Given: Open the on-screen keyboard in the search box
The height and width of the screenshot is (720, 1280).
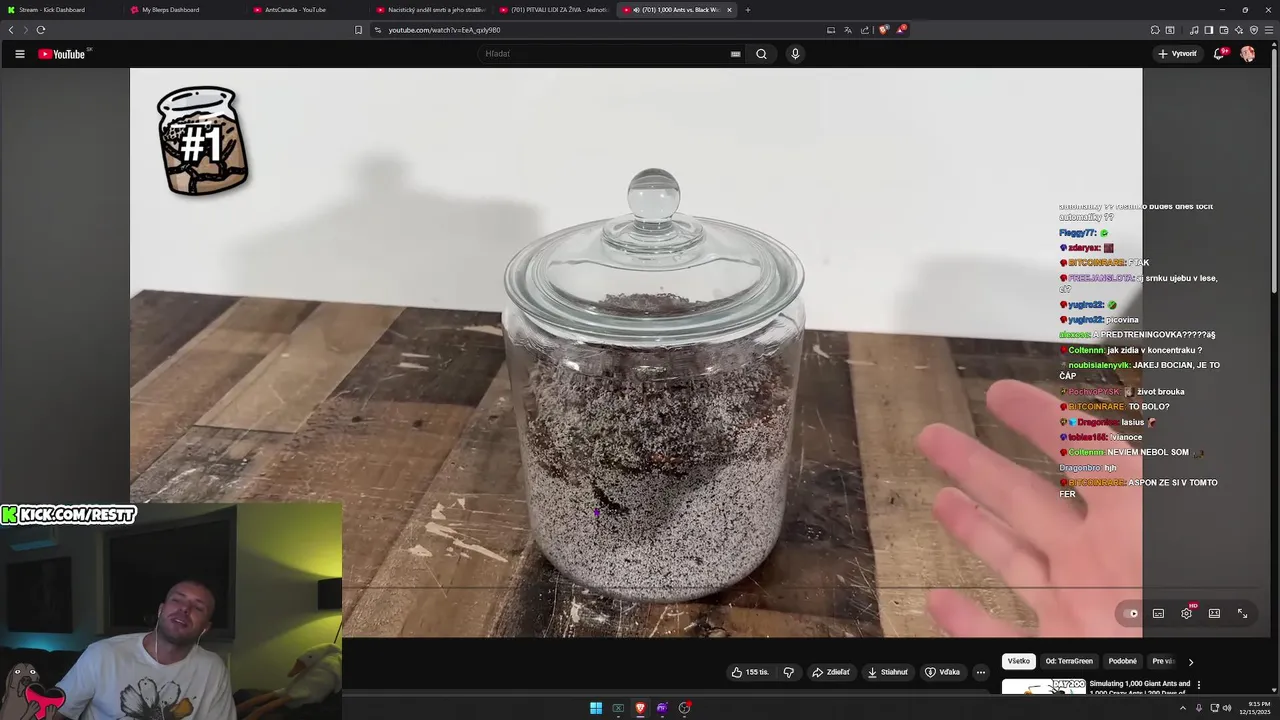Looking at the screenshot, I should tap(735, 54).
